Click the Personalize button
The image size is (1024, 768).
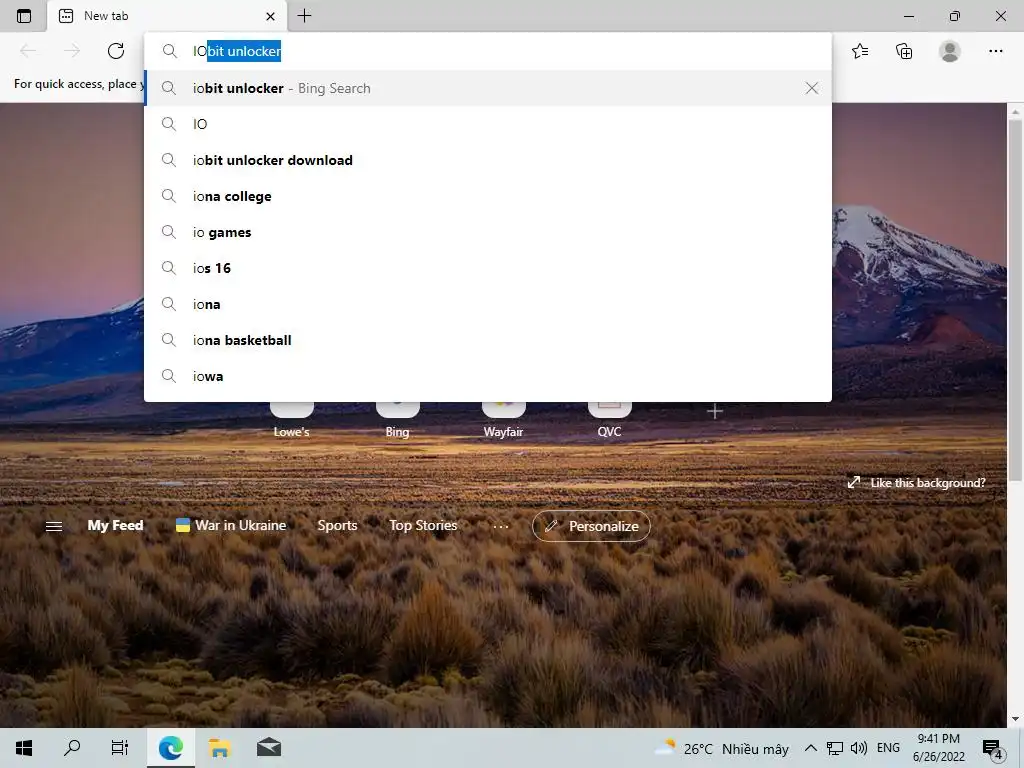[591, 526]
